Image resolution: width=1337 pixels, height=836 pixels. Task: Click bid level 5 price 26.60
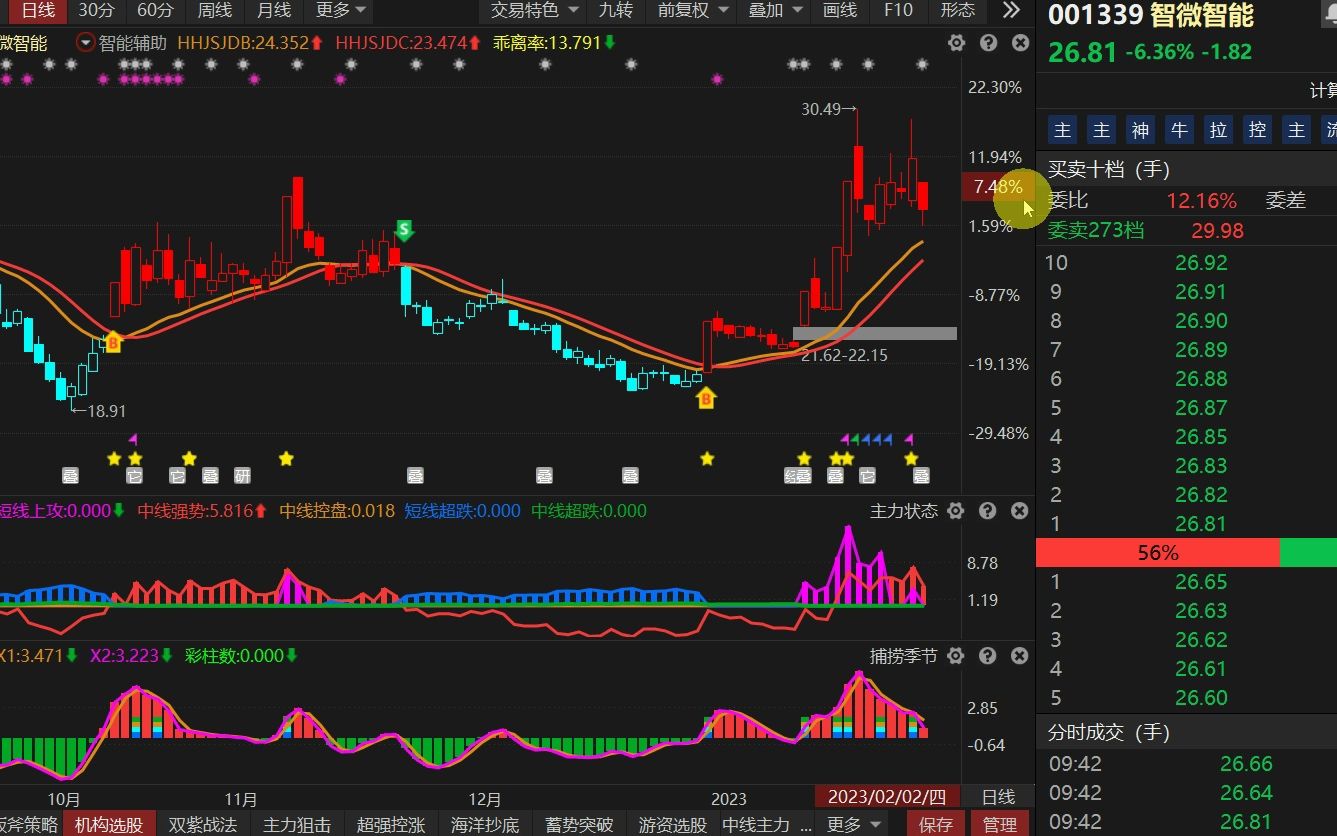tap(1201, 698)
